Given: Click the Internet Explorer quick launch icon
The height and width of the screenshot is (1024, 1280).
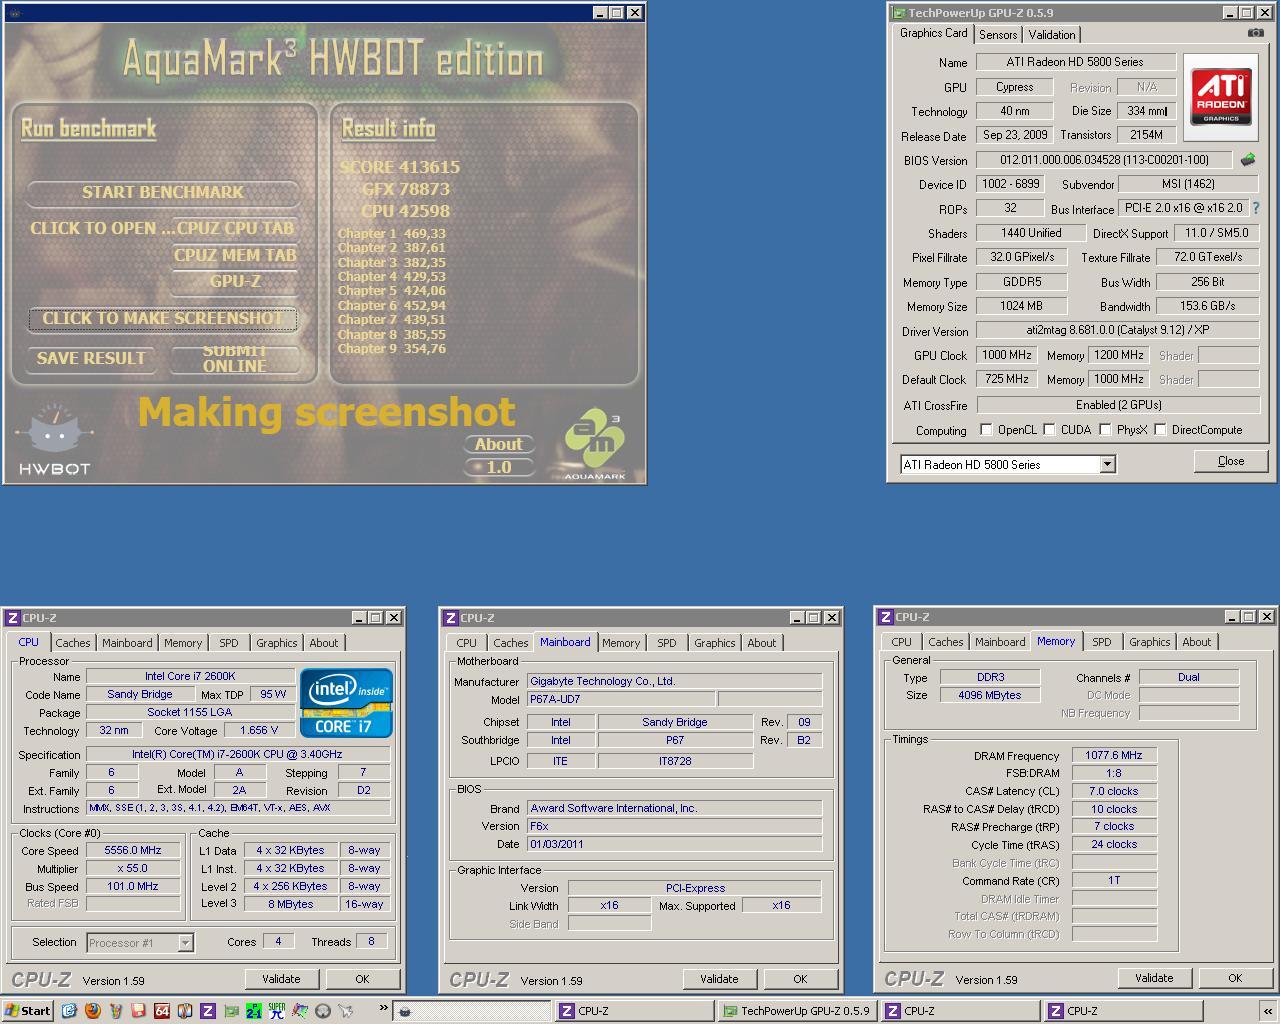Looking at the screenshot, I should [x=69, y=1011].
